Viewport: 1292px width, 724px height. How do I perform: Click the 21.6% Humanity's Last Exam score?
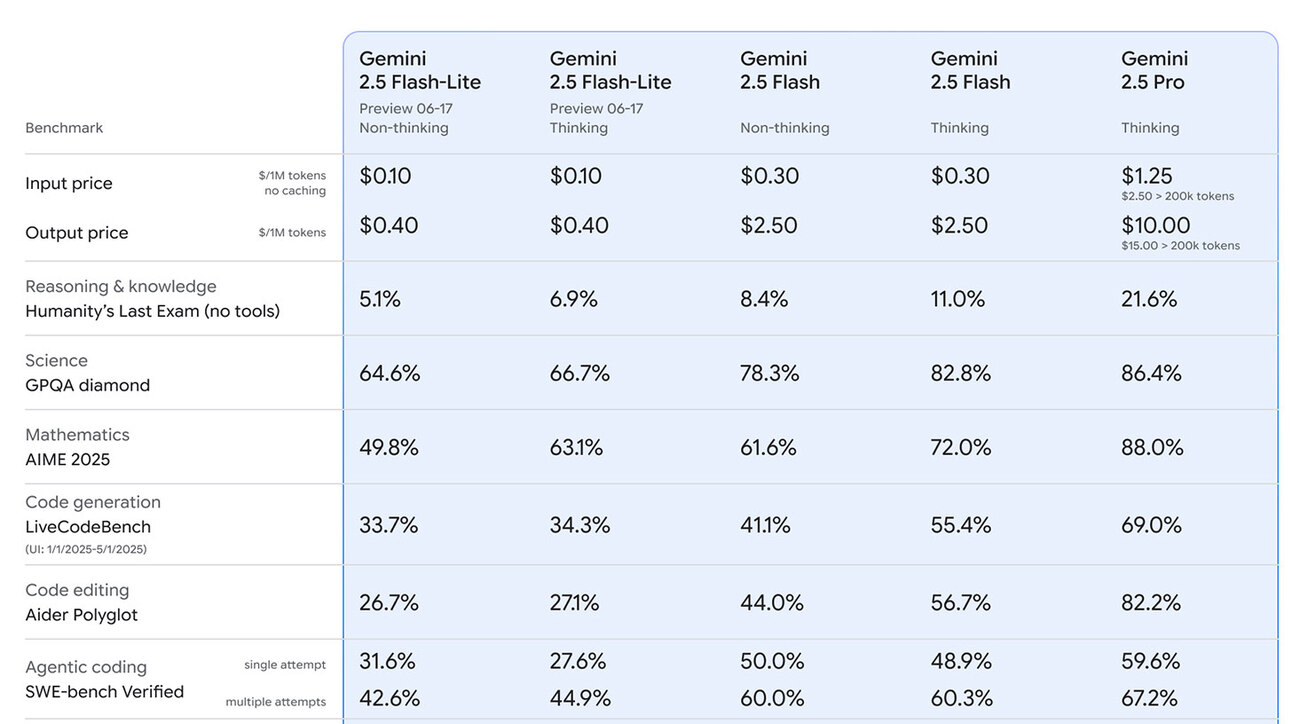click(1149, 299)
